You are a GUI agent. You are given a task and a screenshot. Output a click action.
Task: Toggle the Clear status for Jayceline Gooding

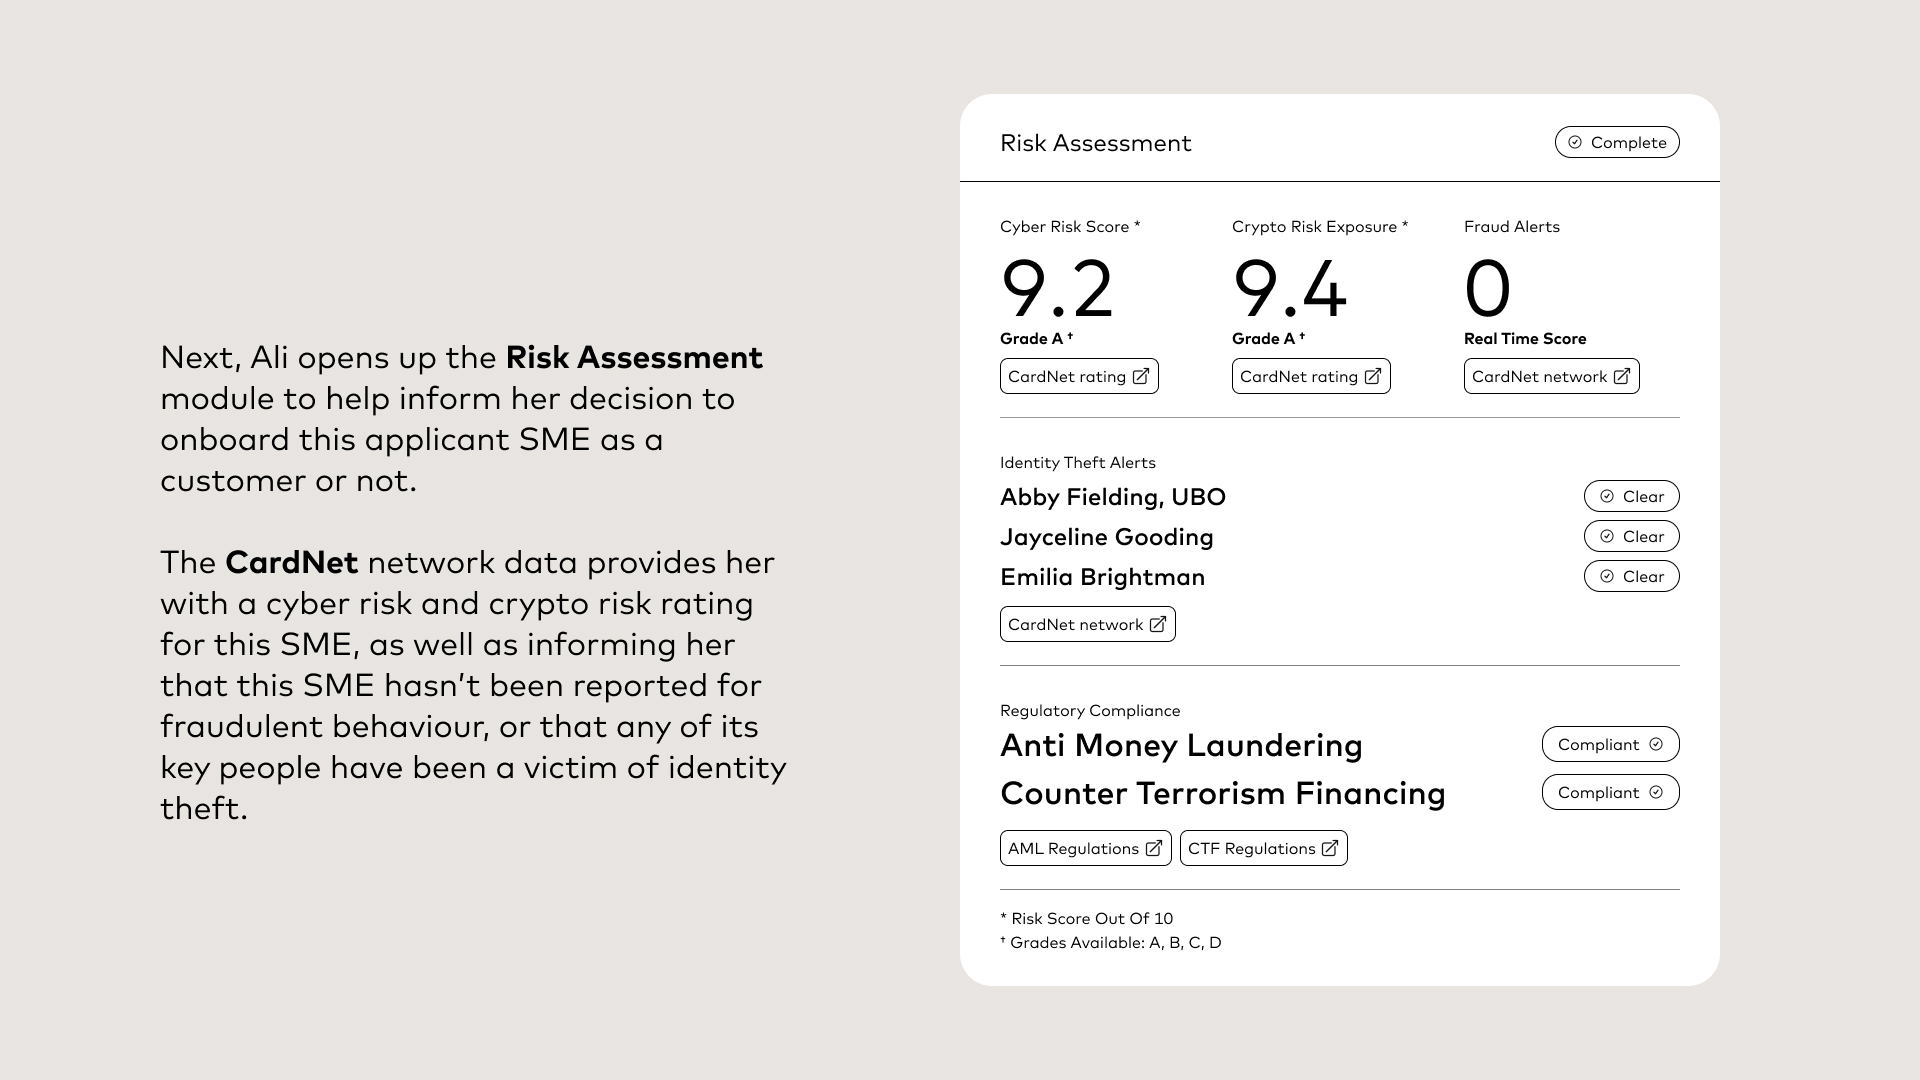1631,536
